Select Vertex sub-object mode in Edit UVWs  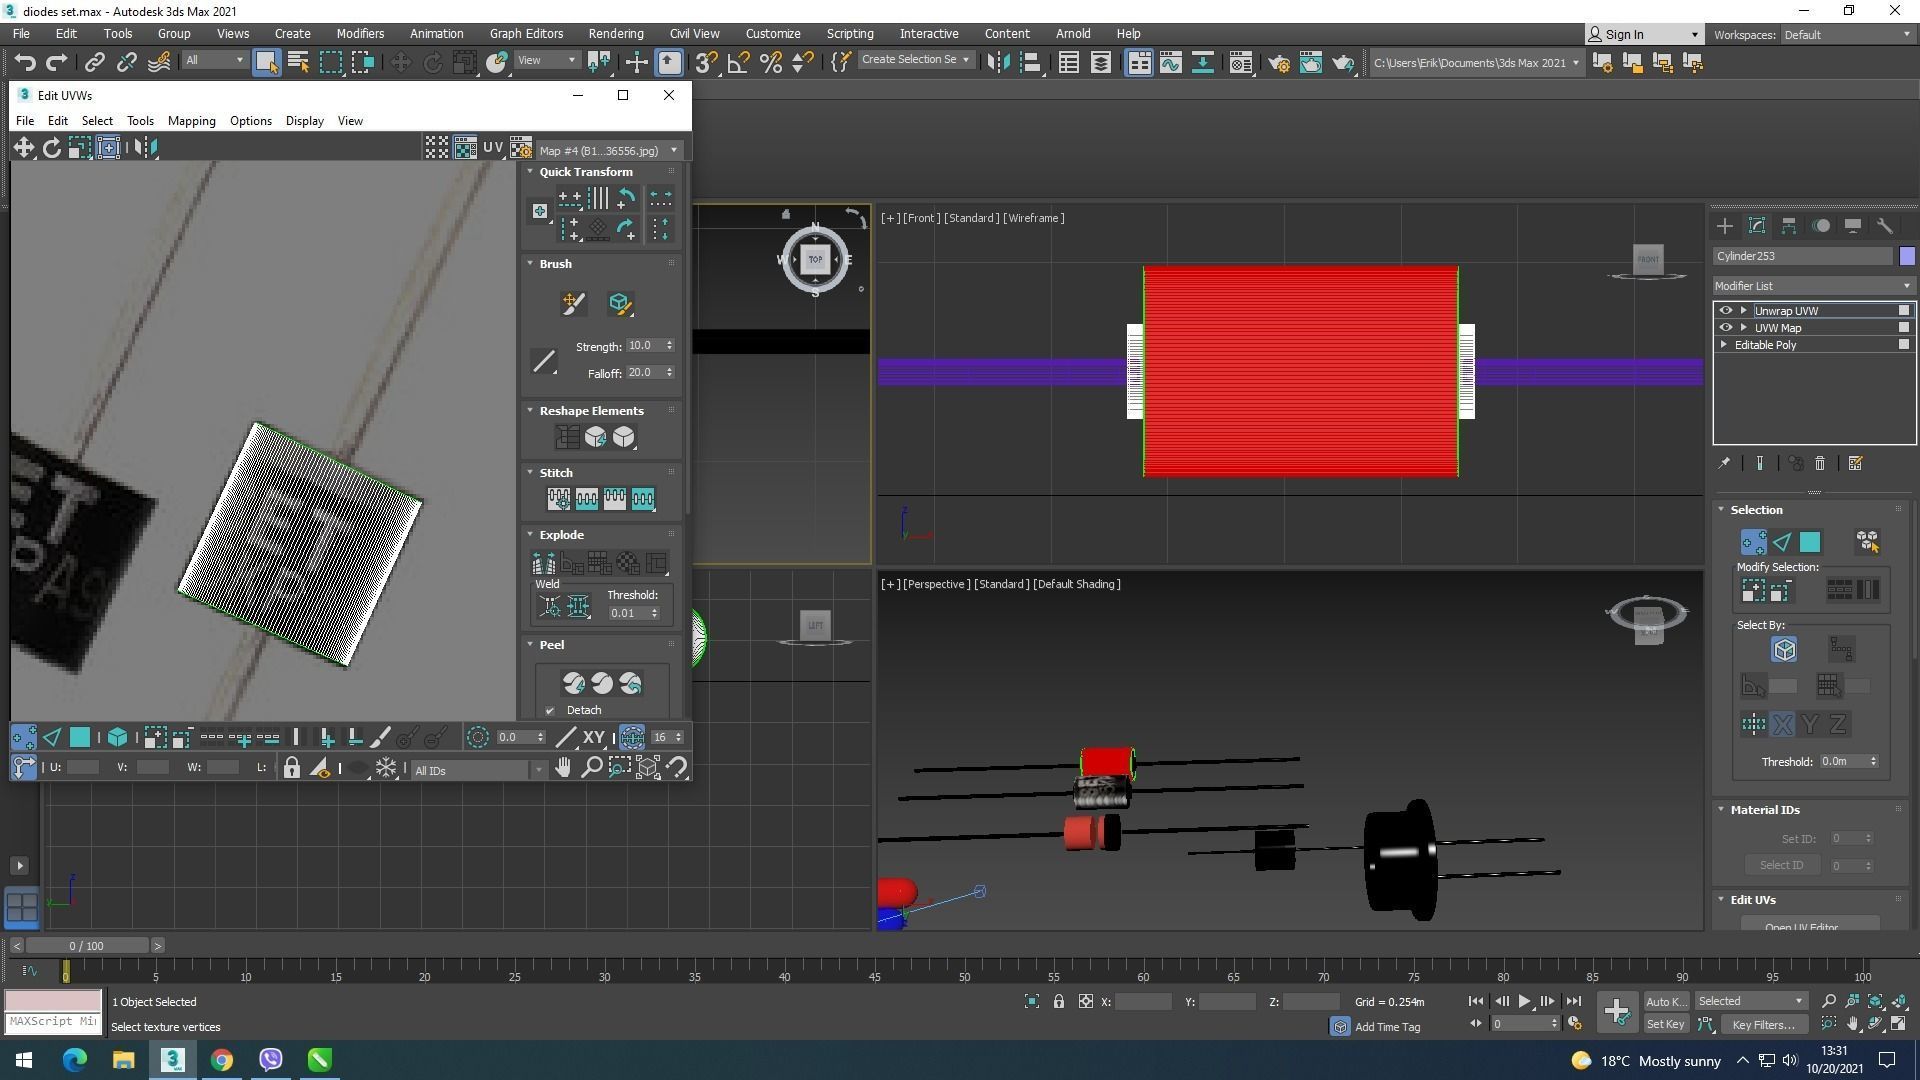tap(23, 738)
